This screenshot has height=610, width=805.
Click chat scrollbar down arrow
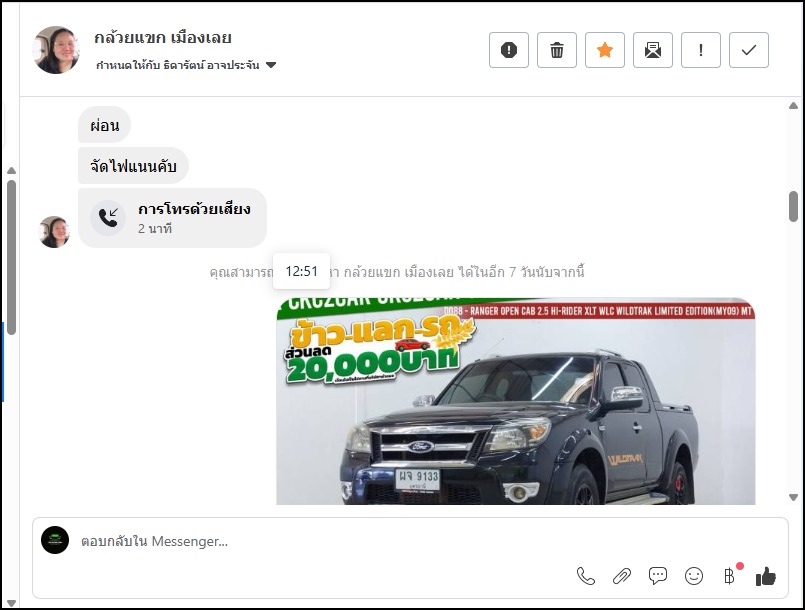tap(793, 497)
